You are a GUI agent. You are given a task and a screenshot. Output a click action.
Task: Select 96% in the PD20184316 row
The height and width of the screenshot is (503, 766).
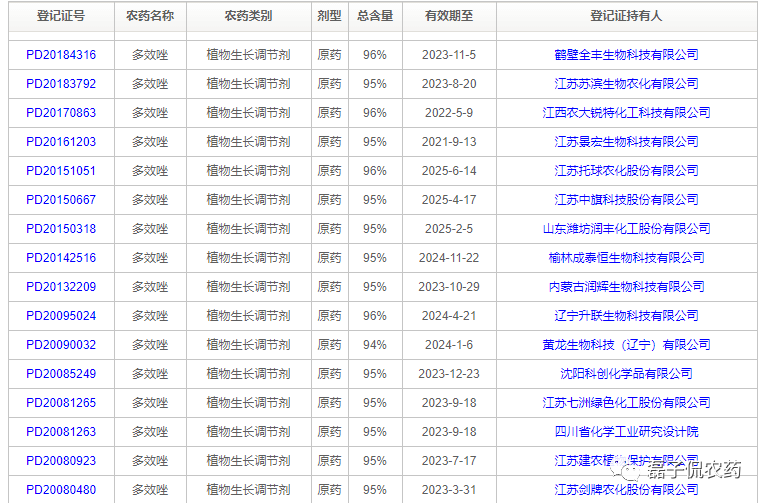[375, 55]
